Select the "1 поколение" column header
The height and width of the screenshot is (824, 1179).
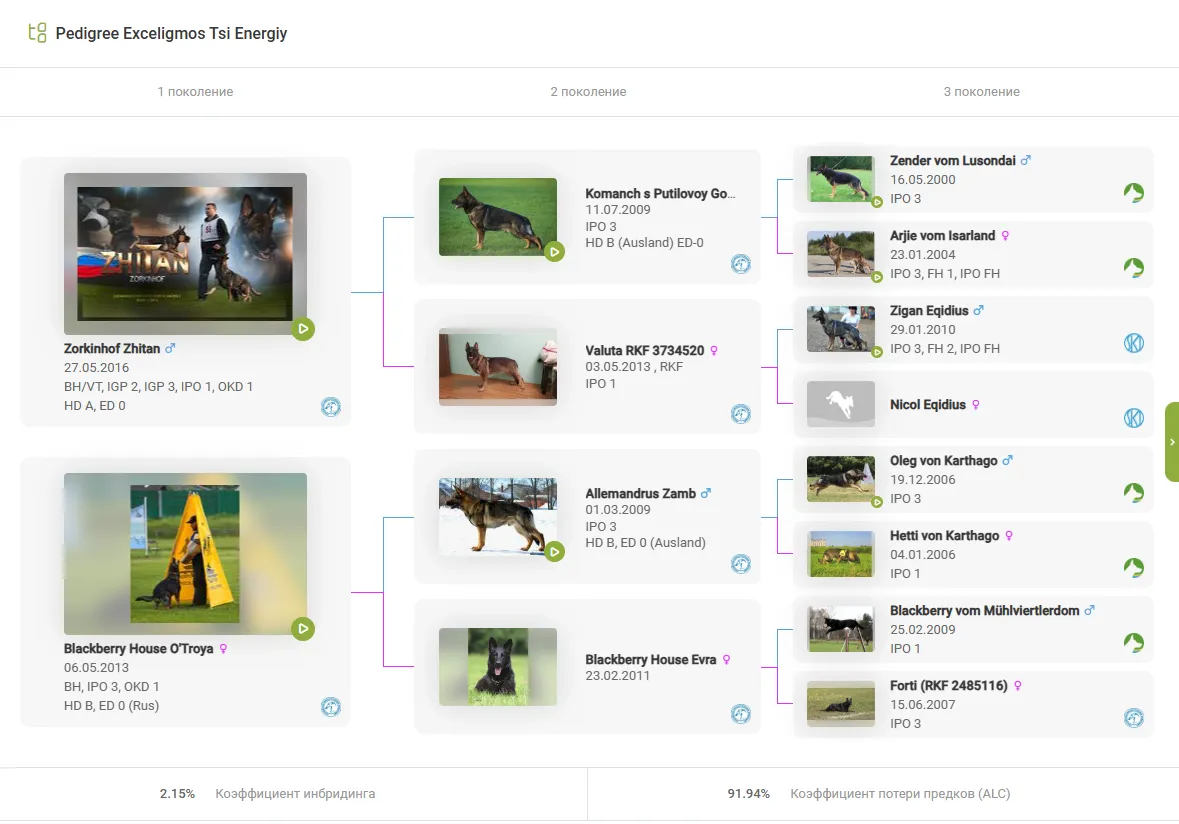click(x=195, y=92)
